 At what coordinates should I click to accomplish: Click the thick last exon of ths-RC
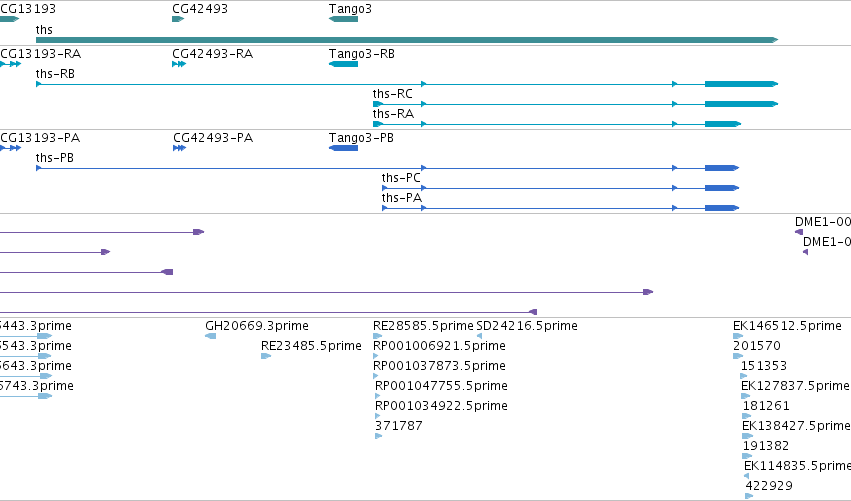tap(741, 104)
